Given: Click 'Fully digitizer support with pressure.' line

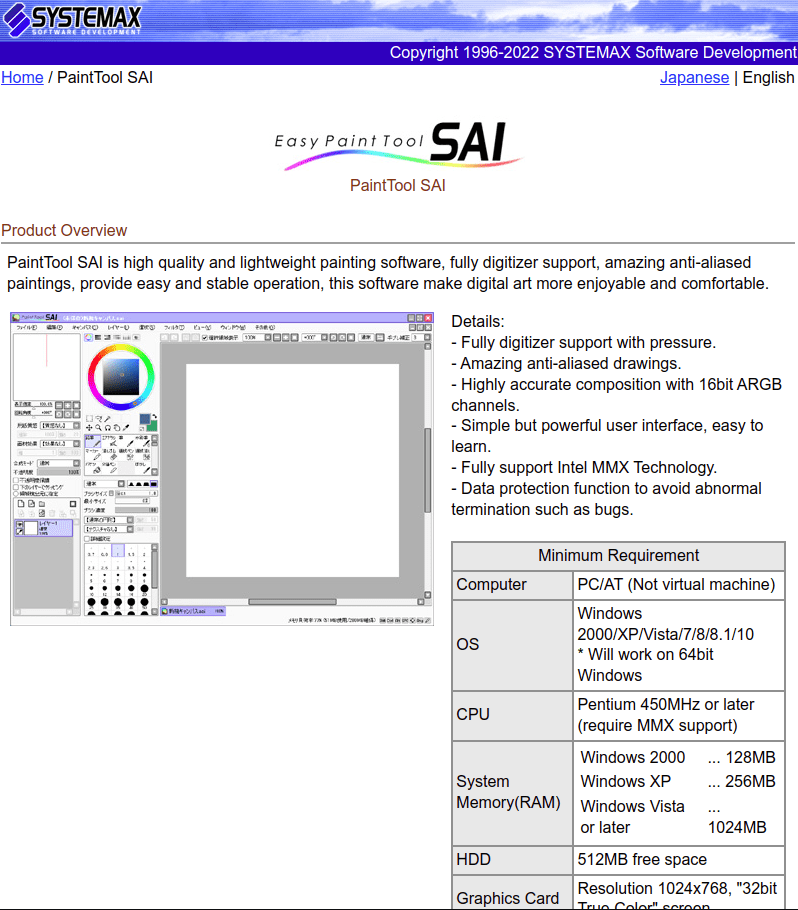Looking at the screenshot, I should [584, 342].
